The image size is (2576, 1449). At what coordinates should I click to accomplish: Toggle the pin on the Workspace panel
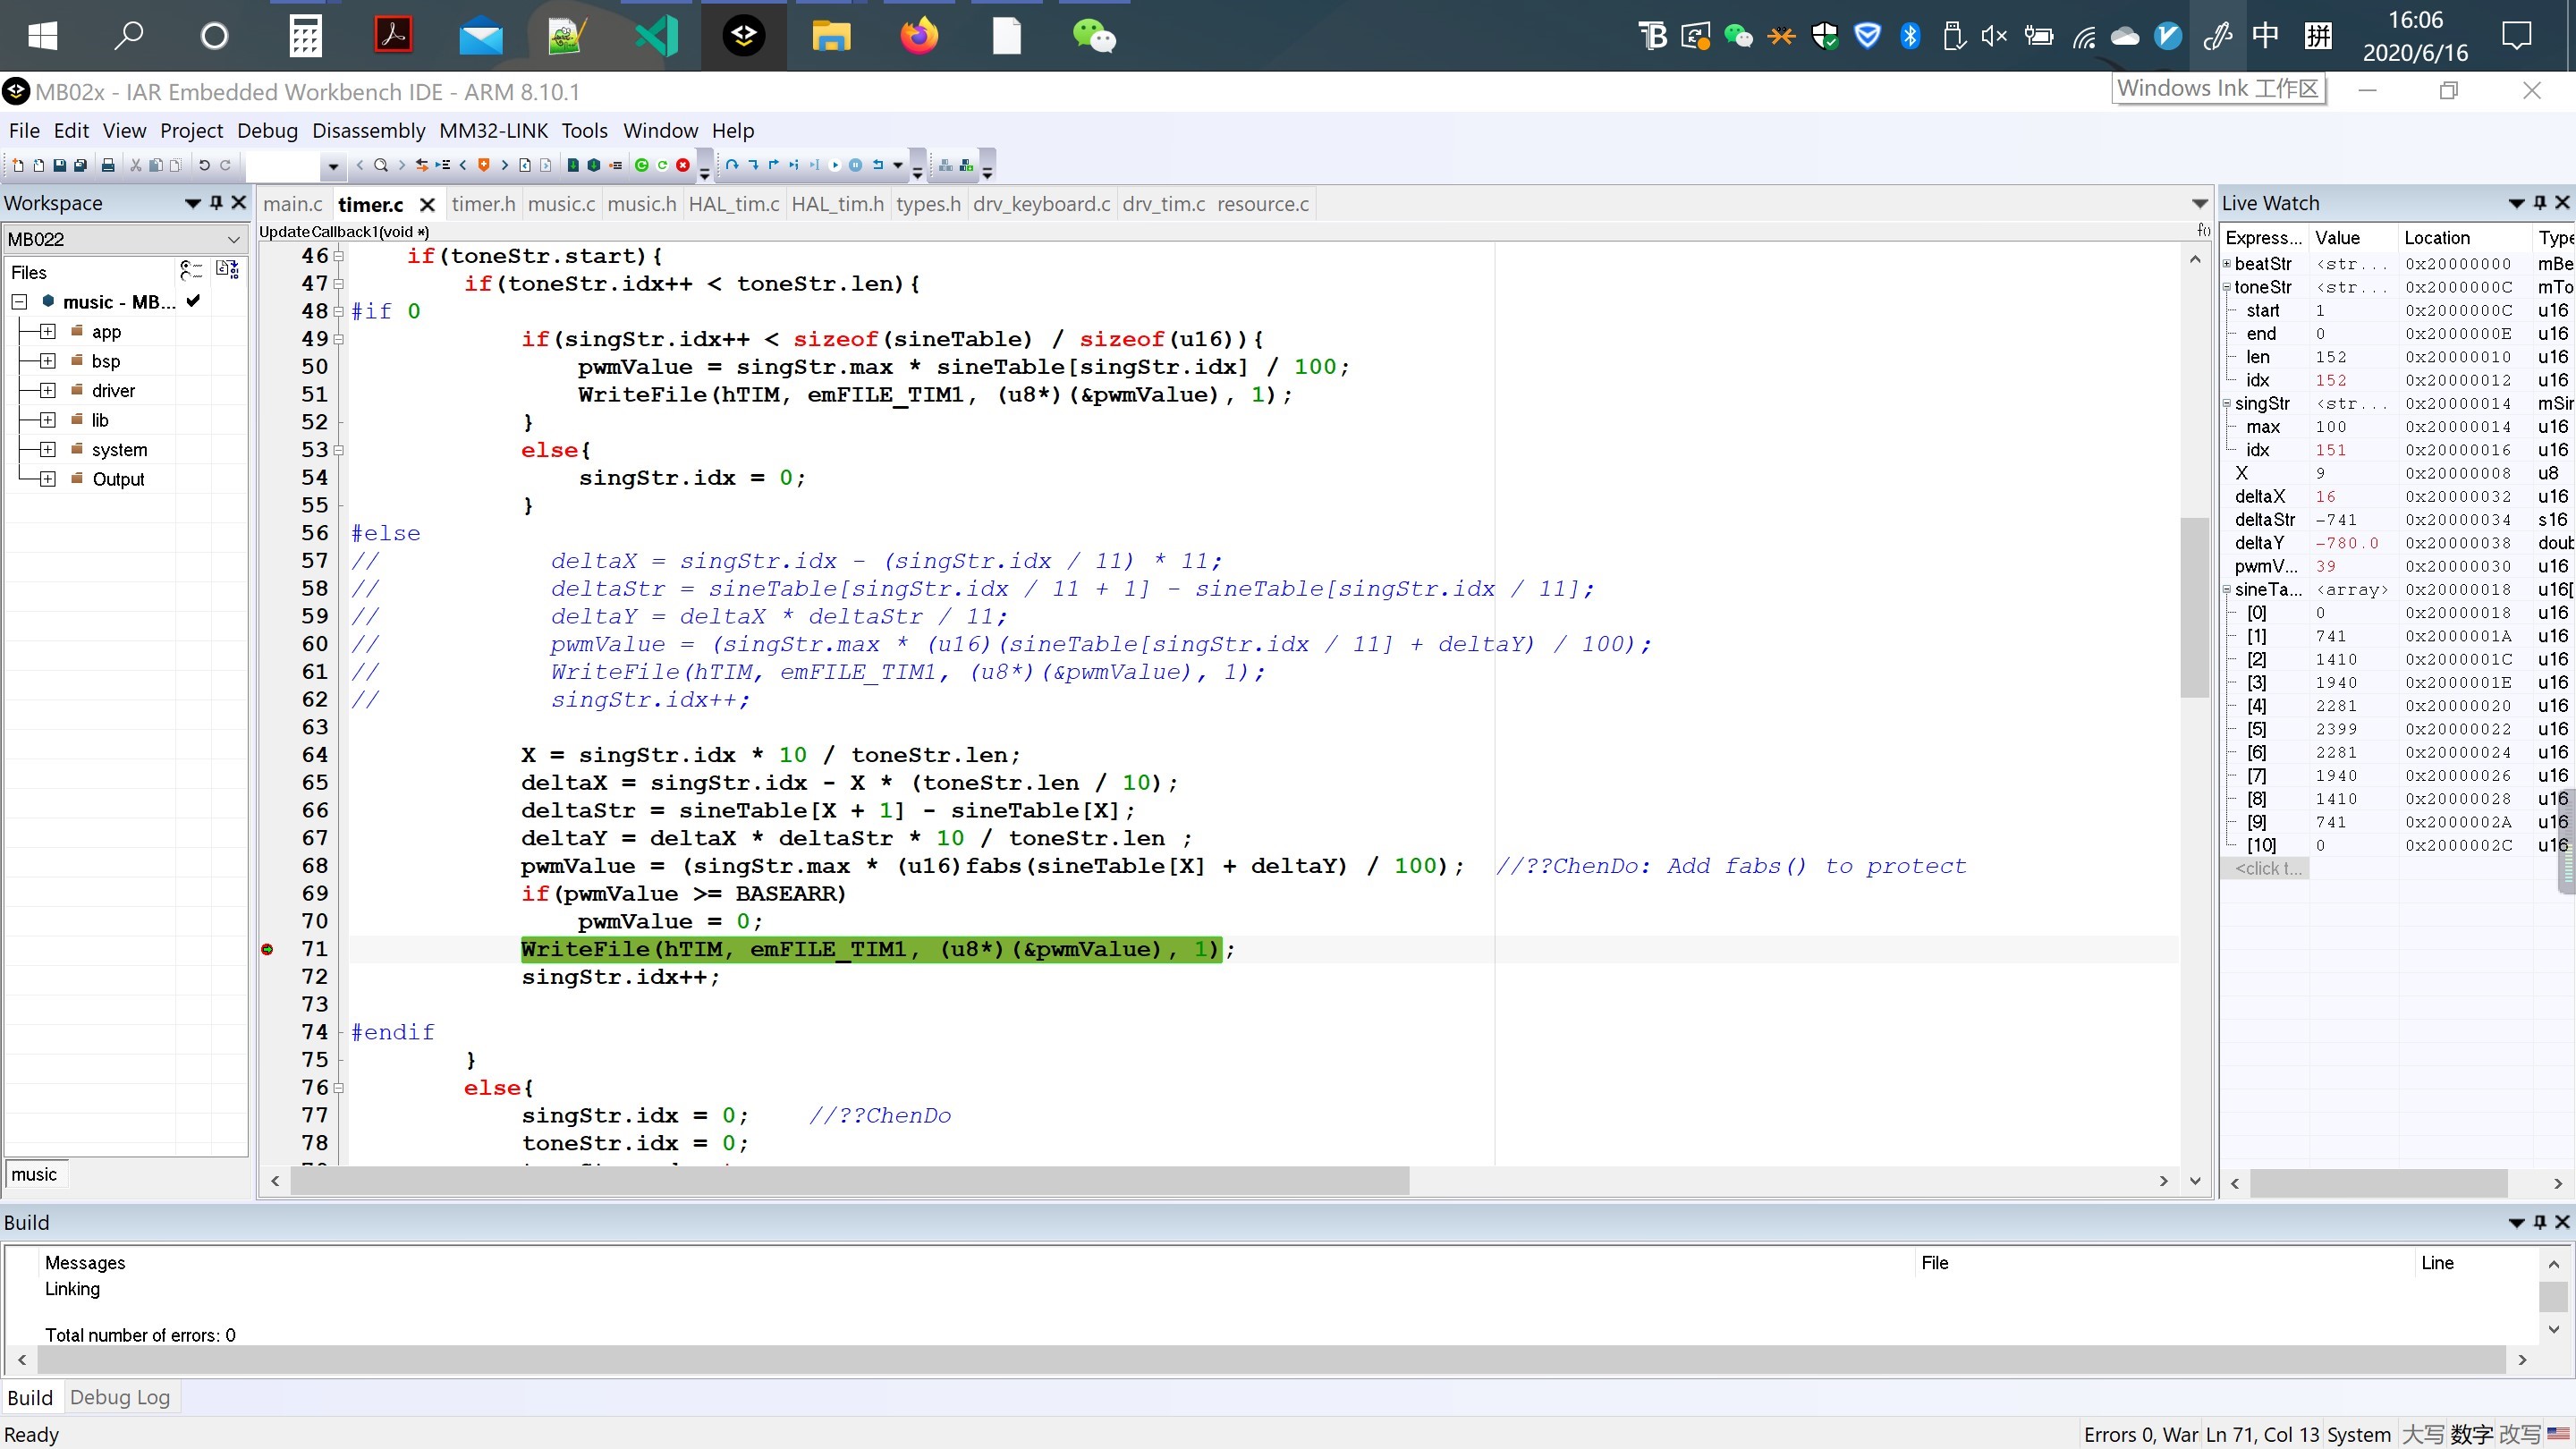(x=216, y=202)
